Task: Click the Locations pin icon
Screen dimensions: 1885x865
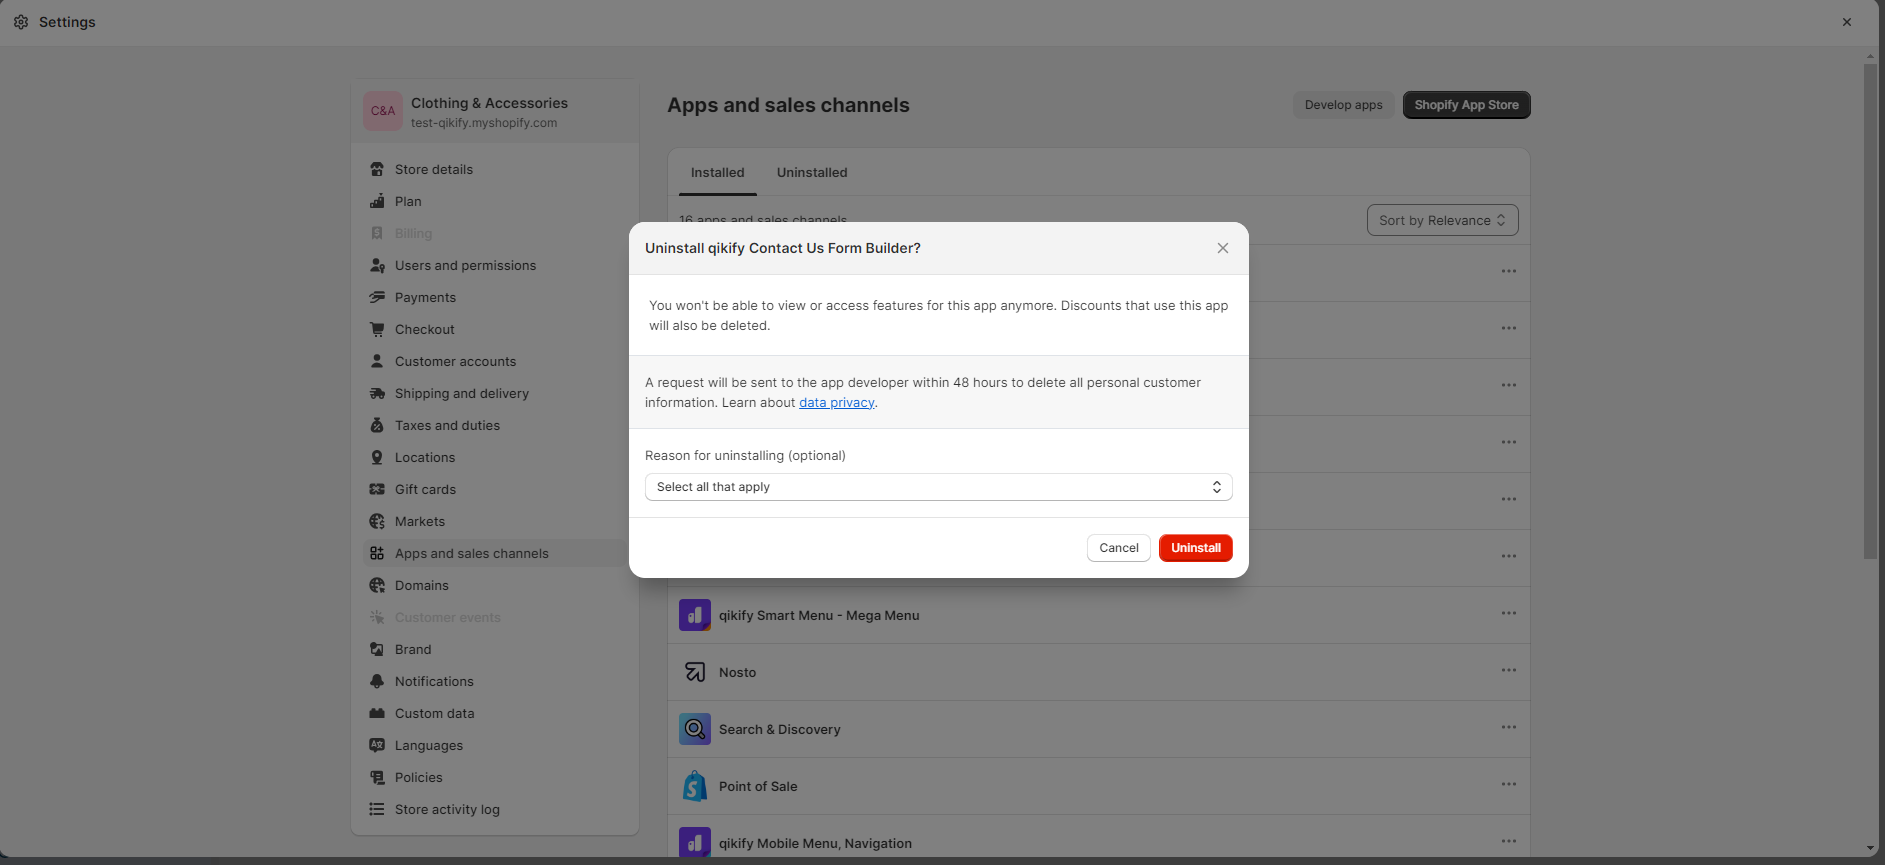Action: click(377, 457)
